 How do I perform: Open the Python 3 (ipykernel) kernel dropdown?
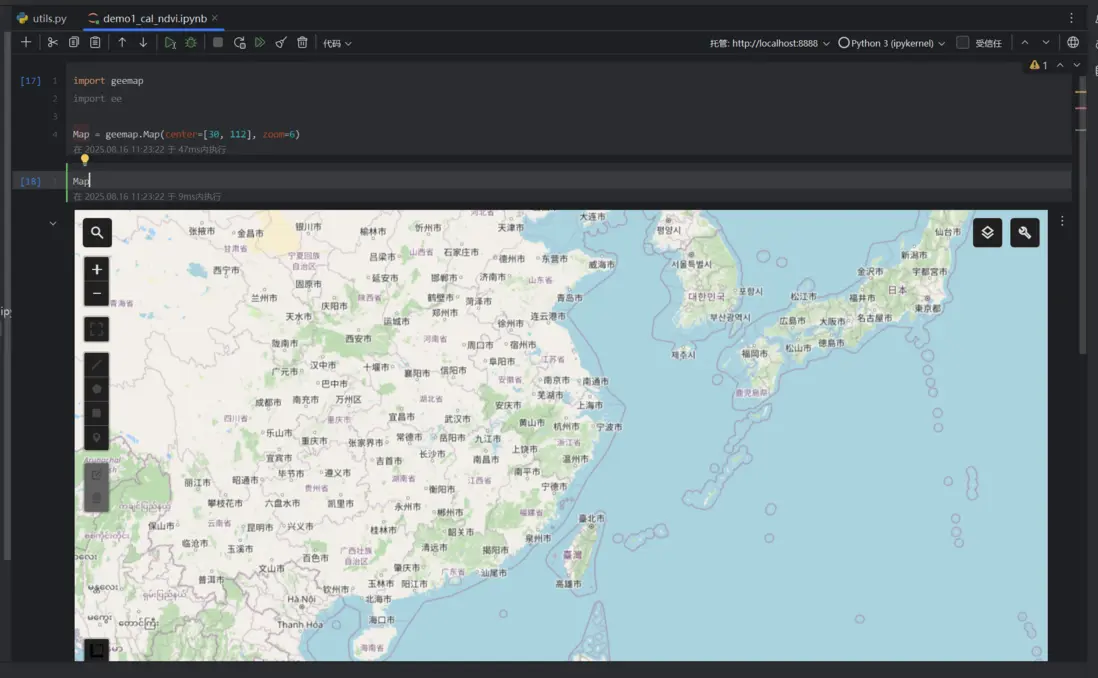[x=892, y=43]
